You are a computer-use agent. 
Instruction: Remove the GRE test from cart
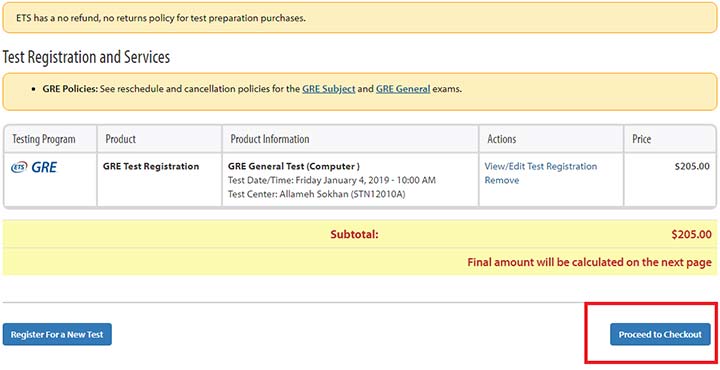click(x=501, y=180)
